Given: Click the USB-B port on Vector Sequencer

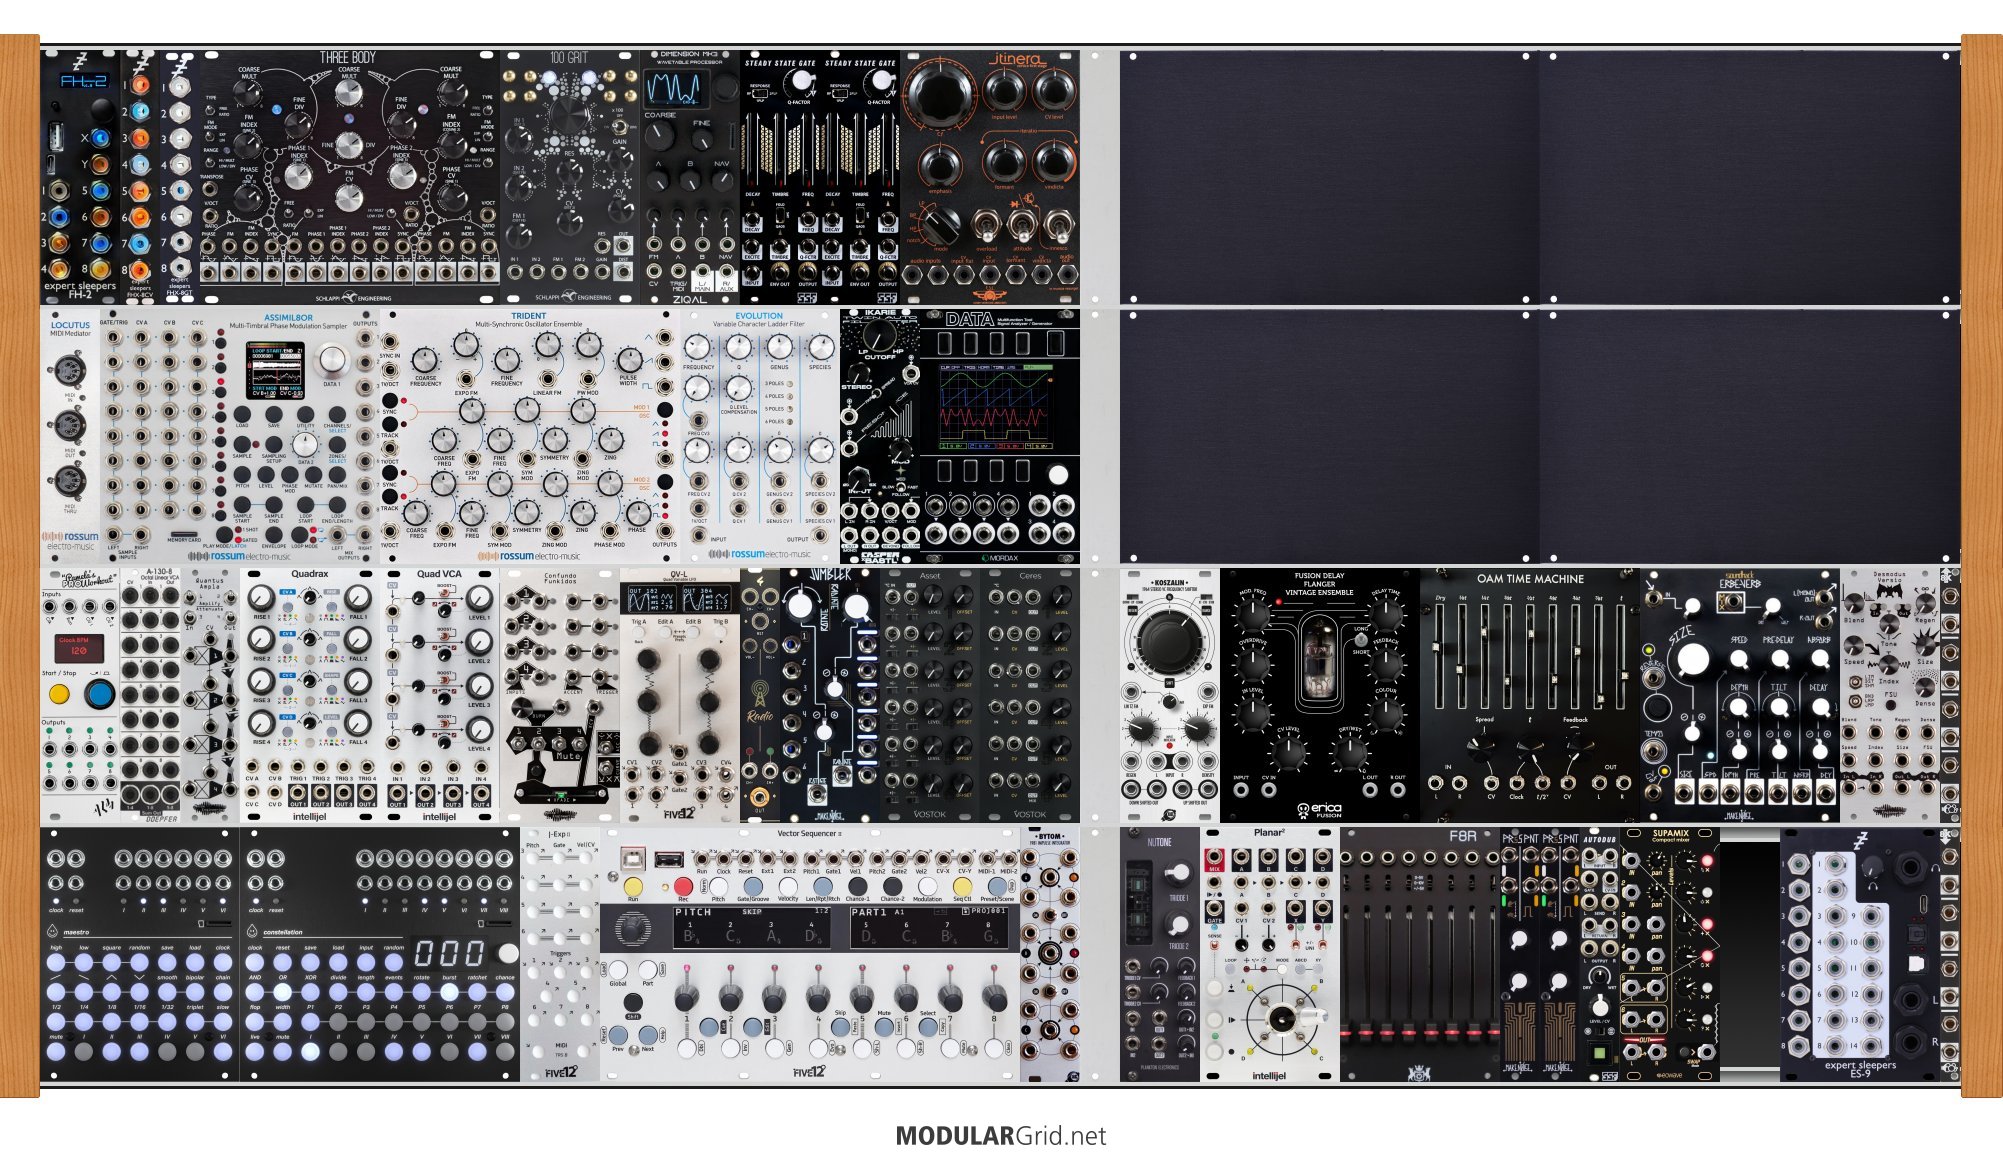Looking at the screenshot, I should point(632,859).
